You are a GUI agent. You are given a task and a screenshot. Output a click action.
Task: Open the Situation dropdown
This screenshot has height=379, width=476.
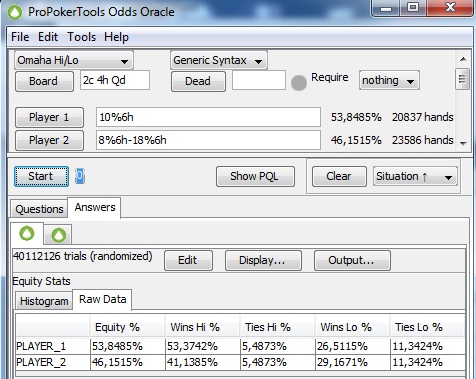[415, 176]
